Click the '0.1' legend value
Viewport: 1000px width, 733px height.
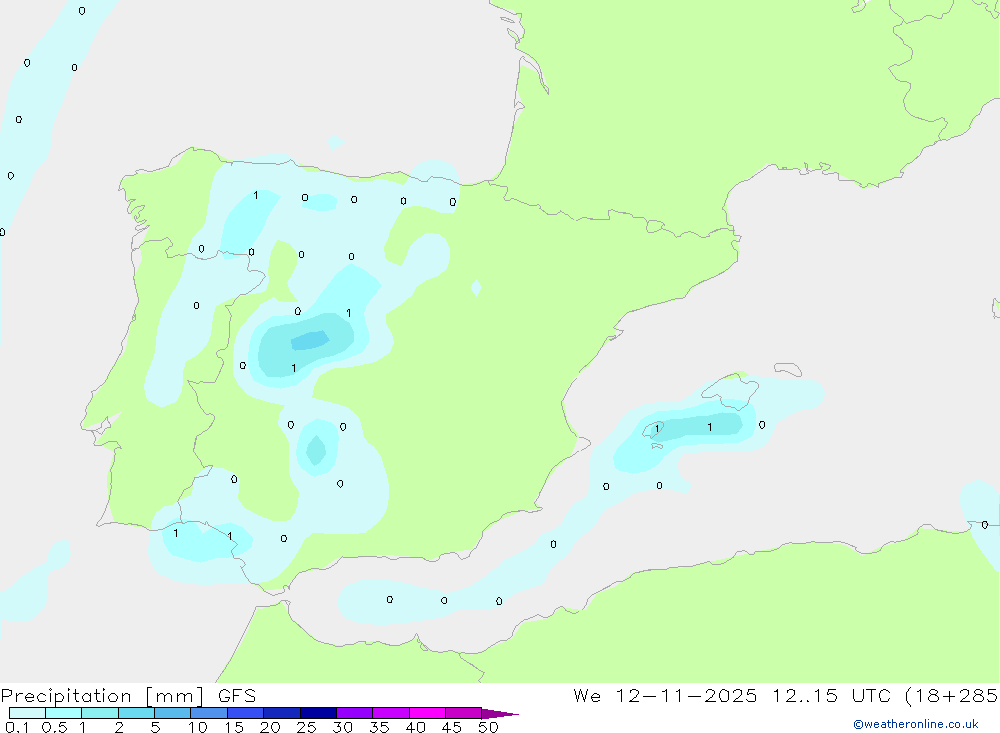click(17, 727)
